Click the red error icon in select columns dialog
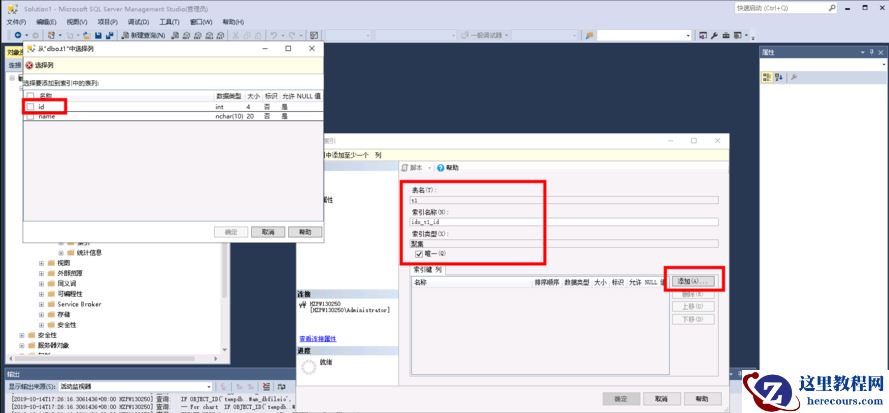889x413 pixels. point(29,65)
